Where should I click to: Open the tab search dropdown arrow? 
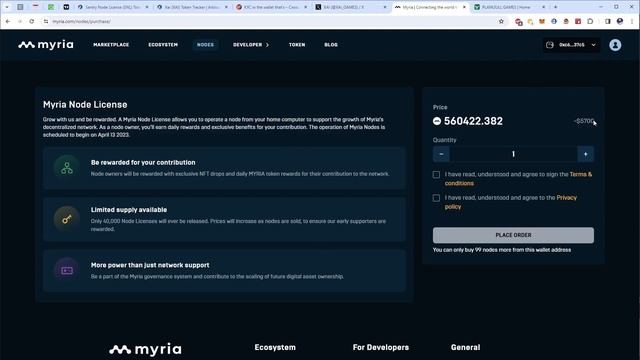[7, 7]
